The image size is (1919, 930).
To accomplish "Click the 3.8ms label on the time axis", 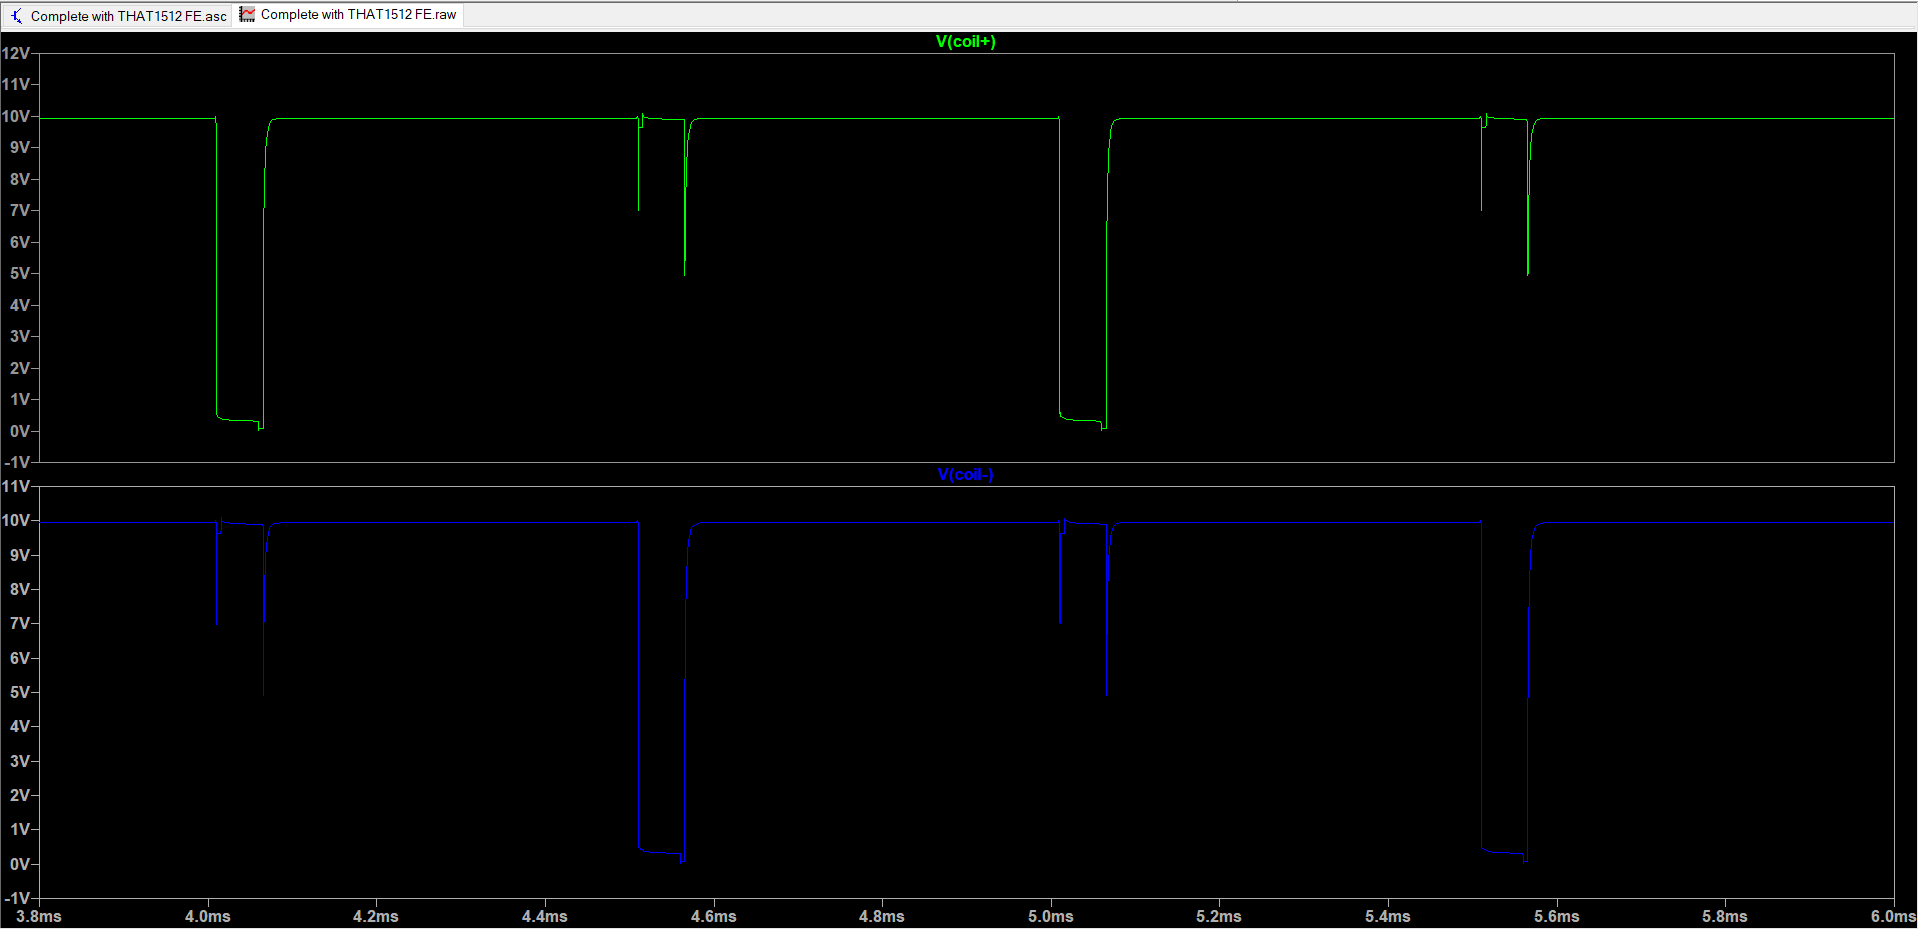I will tap(39, 917).
